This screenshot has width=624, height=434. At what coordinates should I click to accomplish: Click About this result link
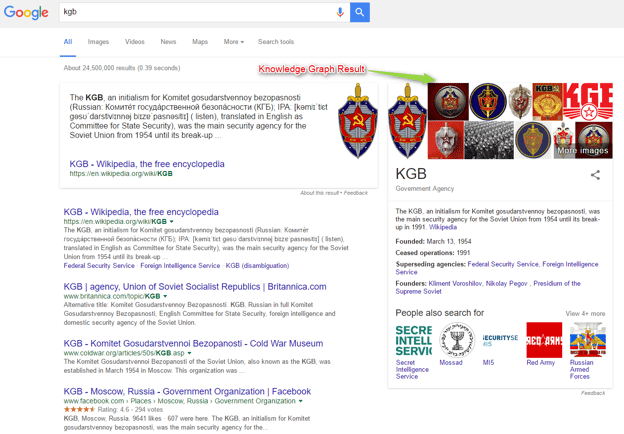click(x=320, y=193)
